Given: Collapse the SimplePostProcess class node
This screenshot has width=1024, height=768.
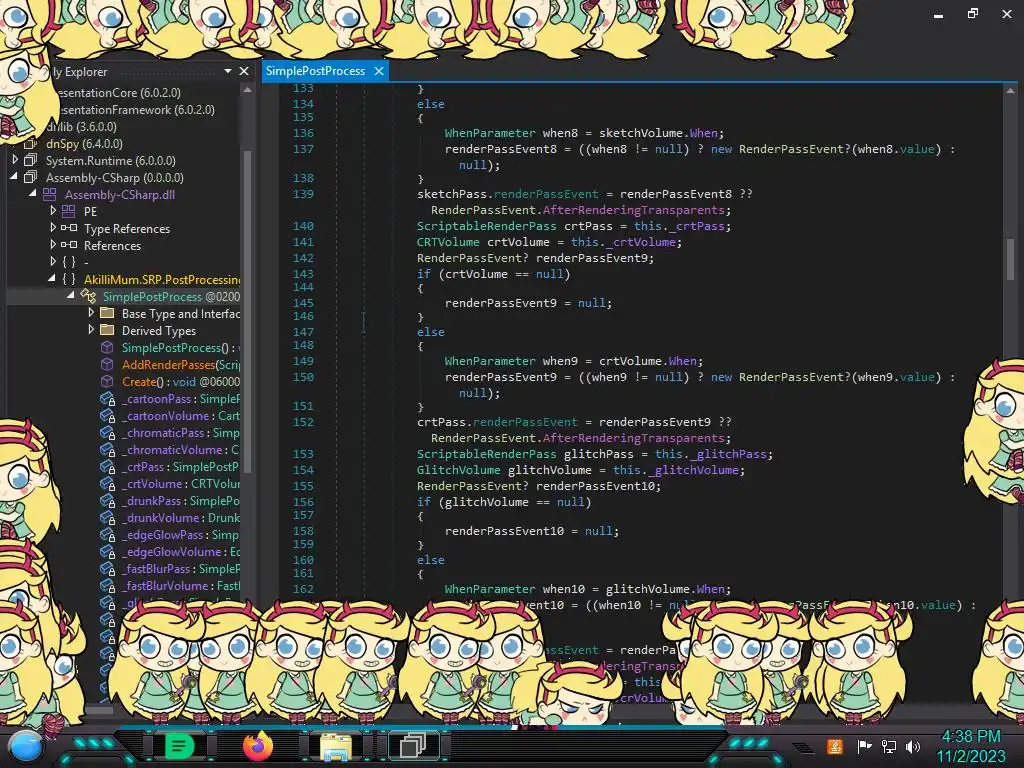Looking at the screenshot, I should pos(71,296).
